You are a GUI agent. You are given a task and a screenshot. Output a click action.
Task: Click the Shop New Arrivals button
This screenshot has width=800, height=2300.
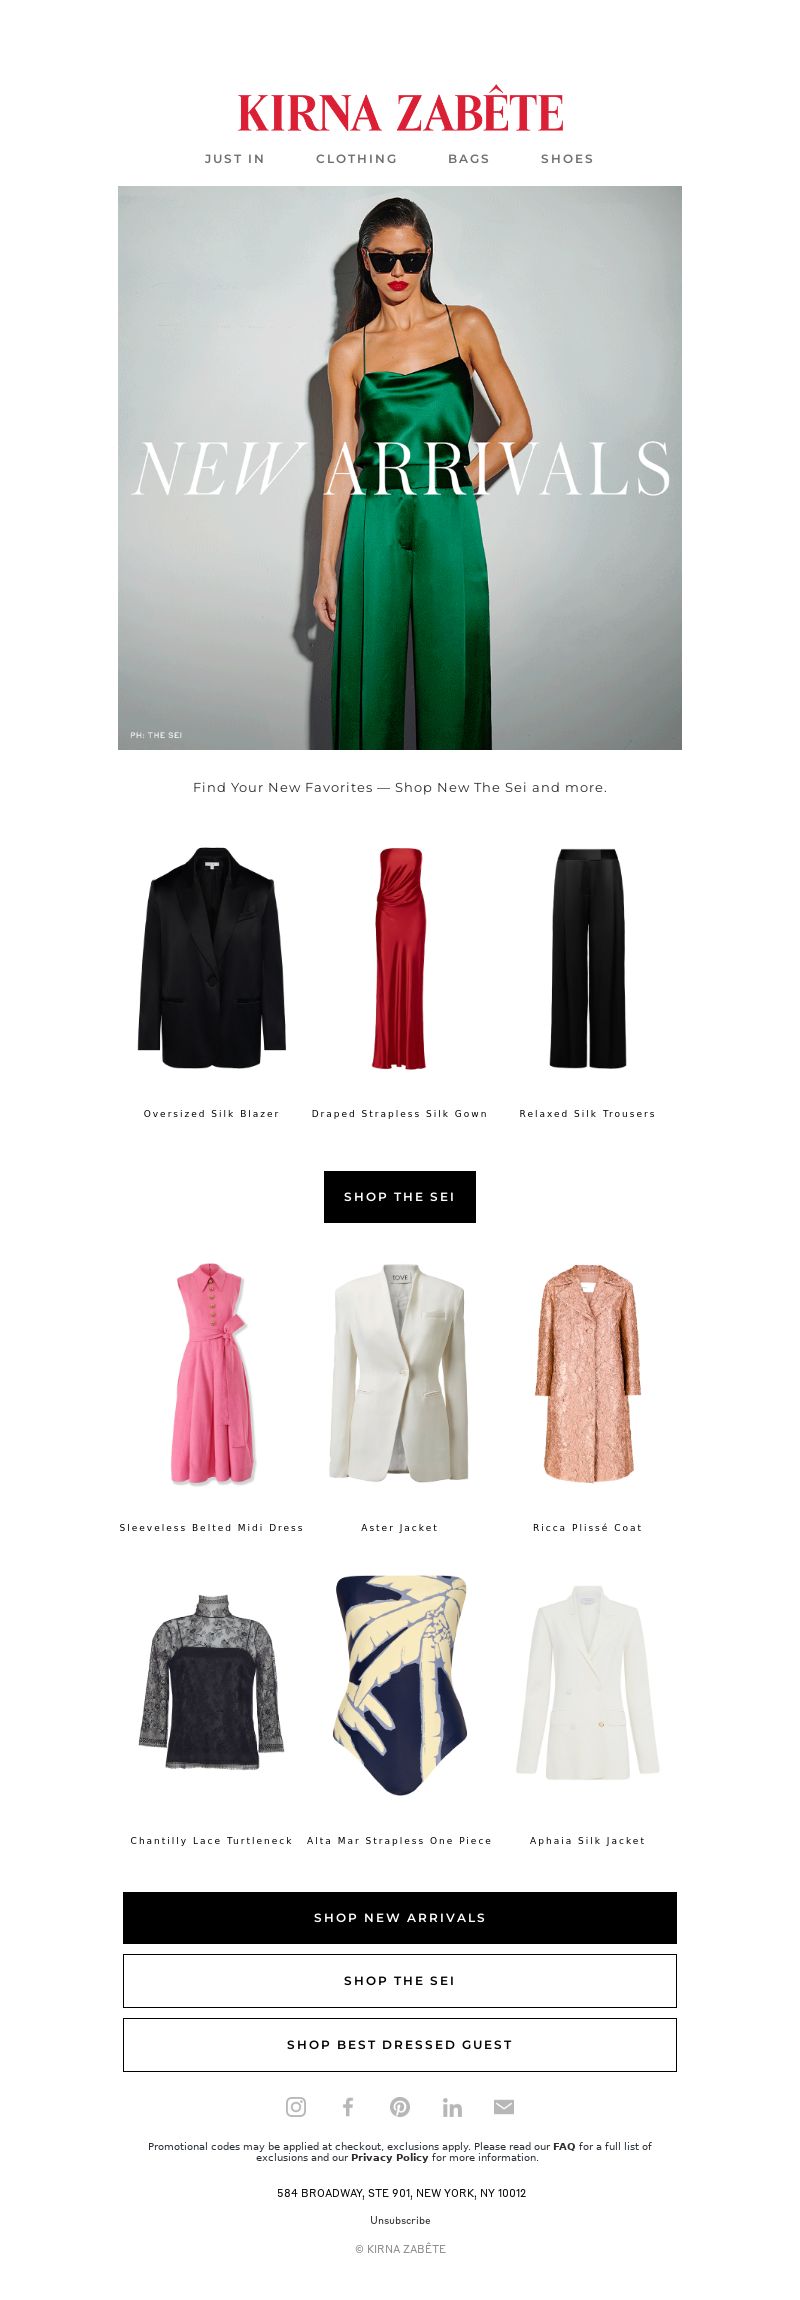tap(400, 1918)
